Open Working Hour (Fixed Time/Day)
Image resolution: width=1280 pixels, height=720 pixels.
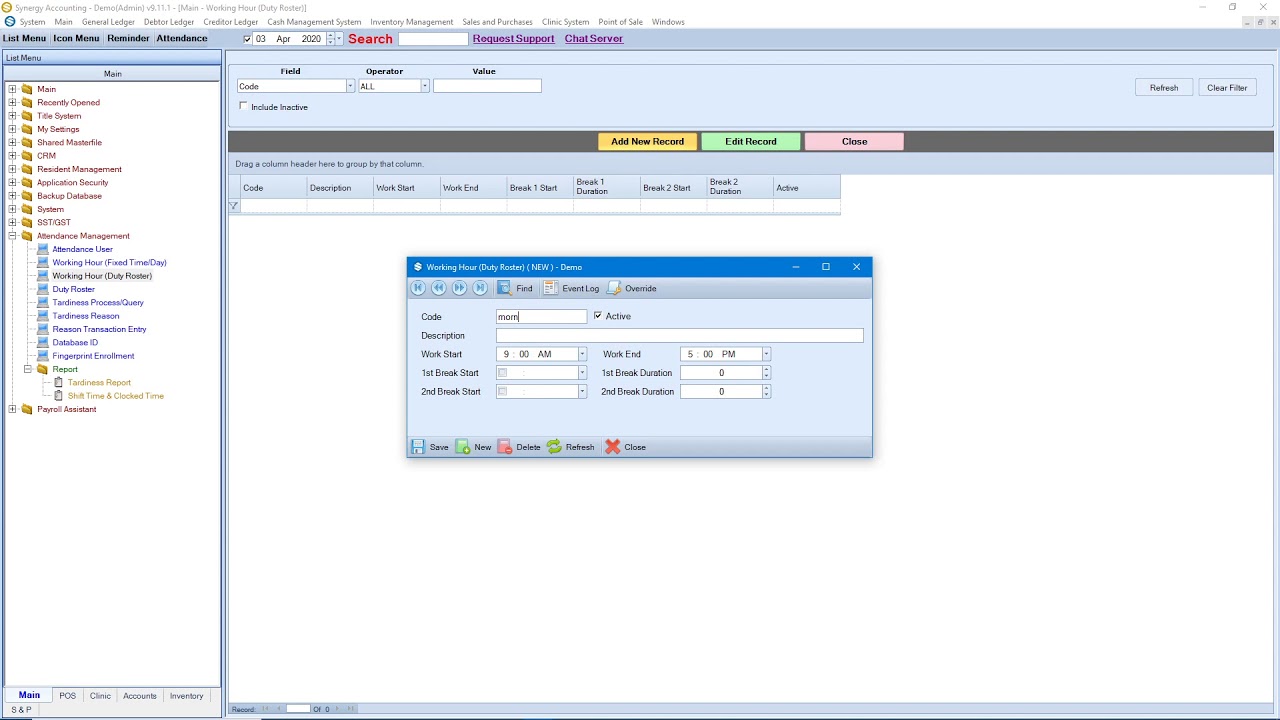click(x=109, y=262)
